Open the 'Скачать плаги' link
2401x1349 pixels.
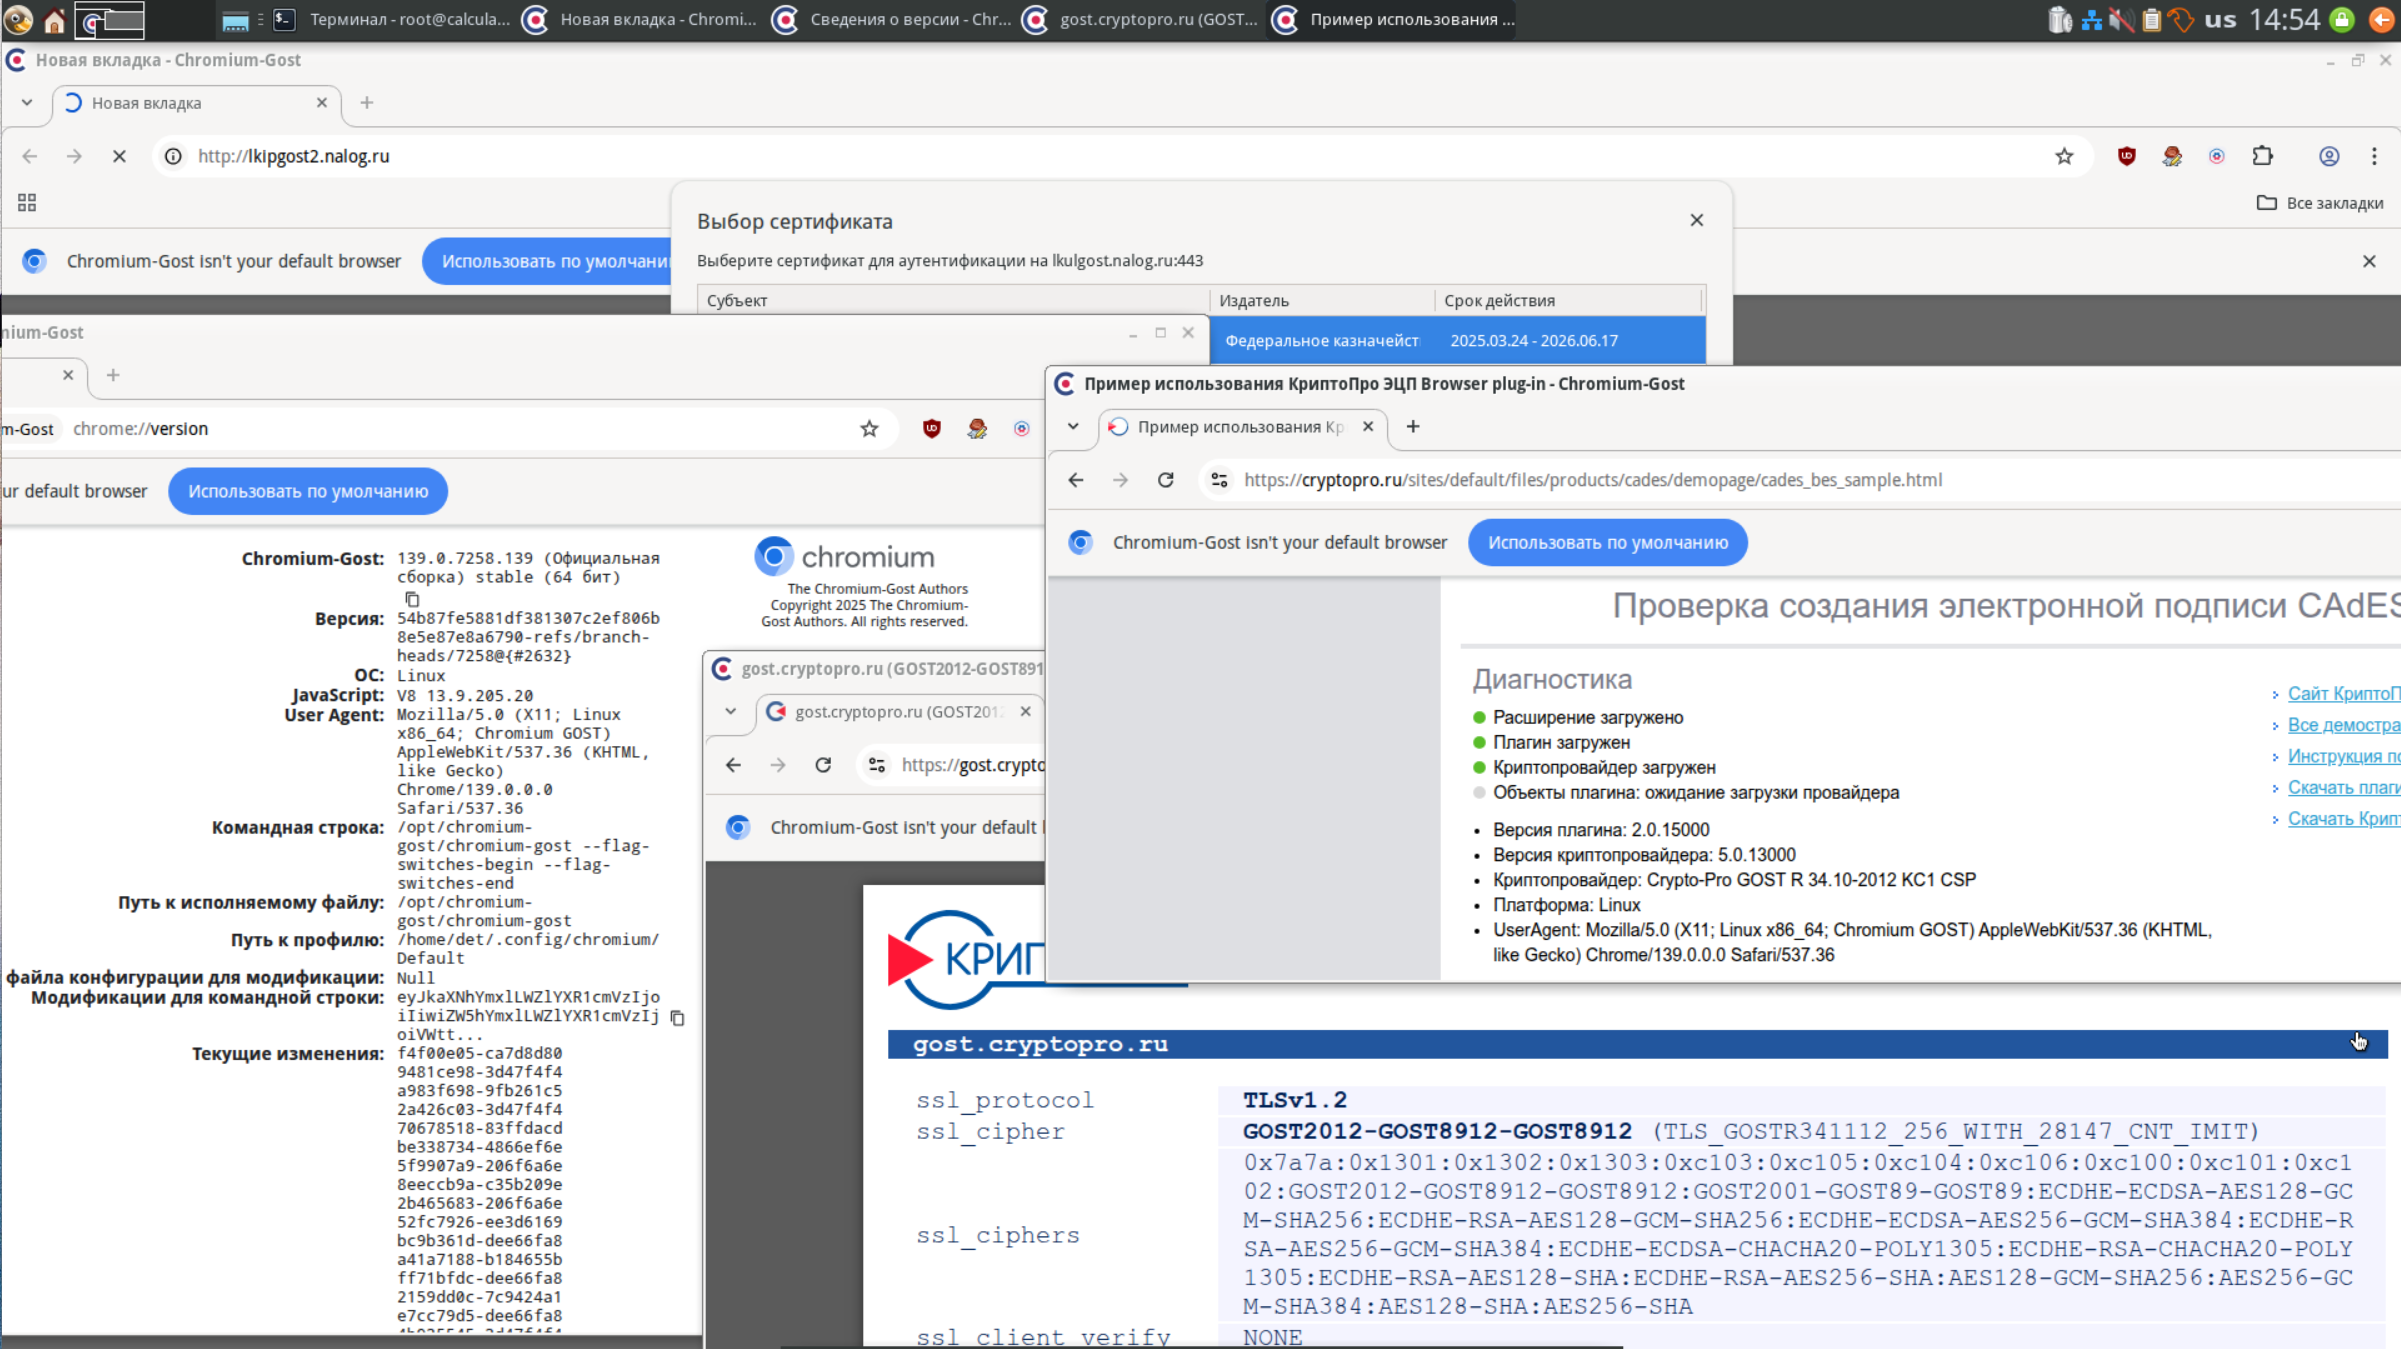(2343, 788)
